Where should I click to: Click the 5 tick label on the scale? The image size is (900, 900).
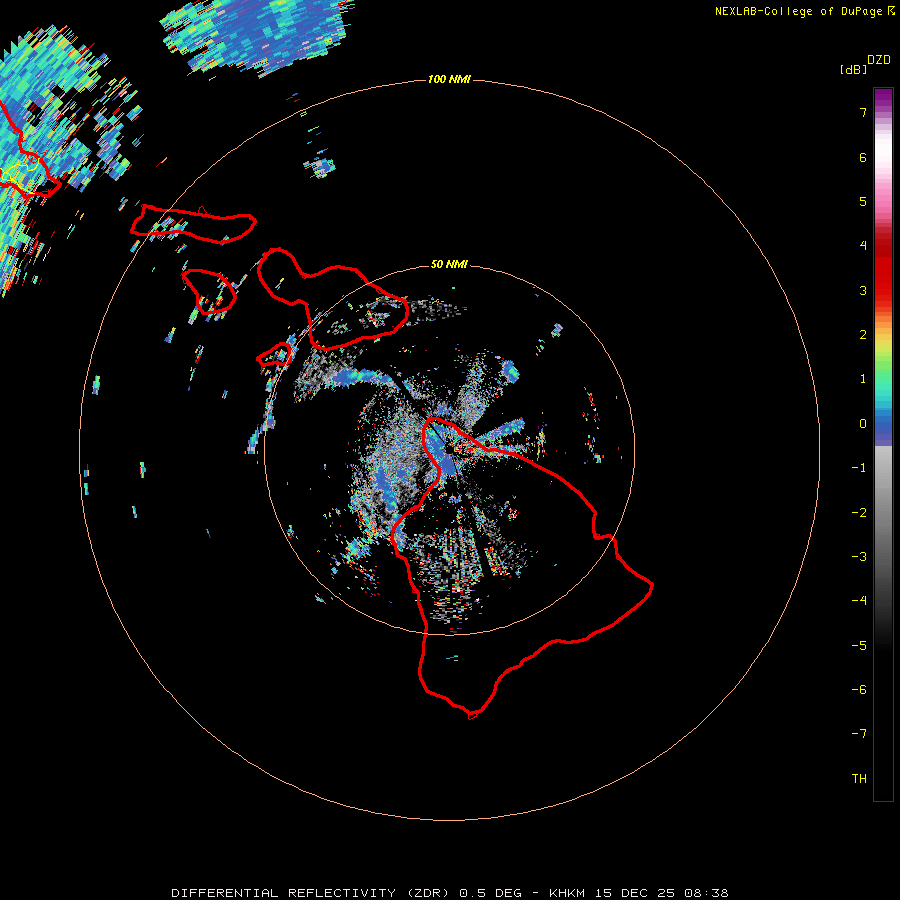[x=863, y=201]
